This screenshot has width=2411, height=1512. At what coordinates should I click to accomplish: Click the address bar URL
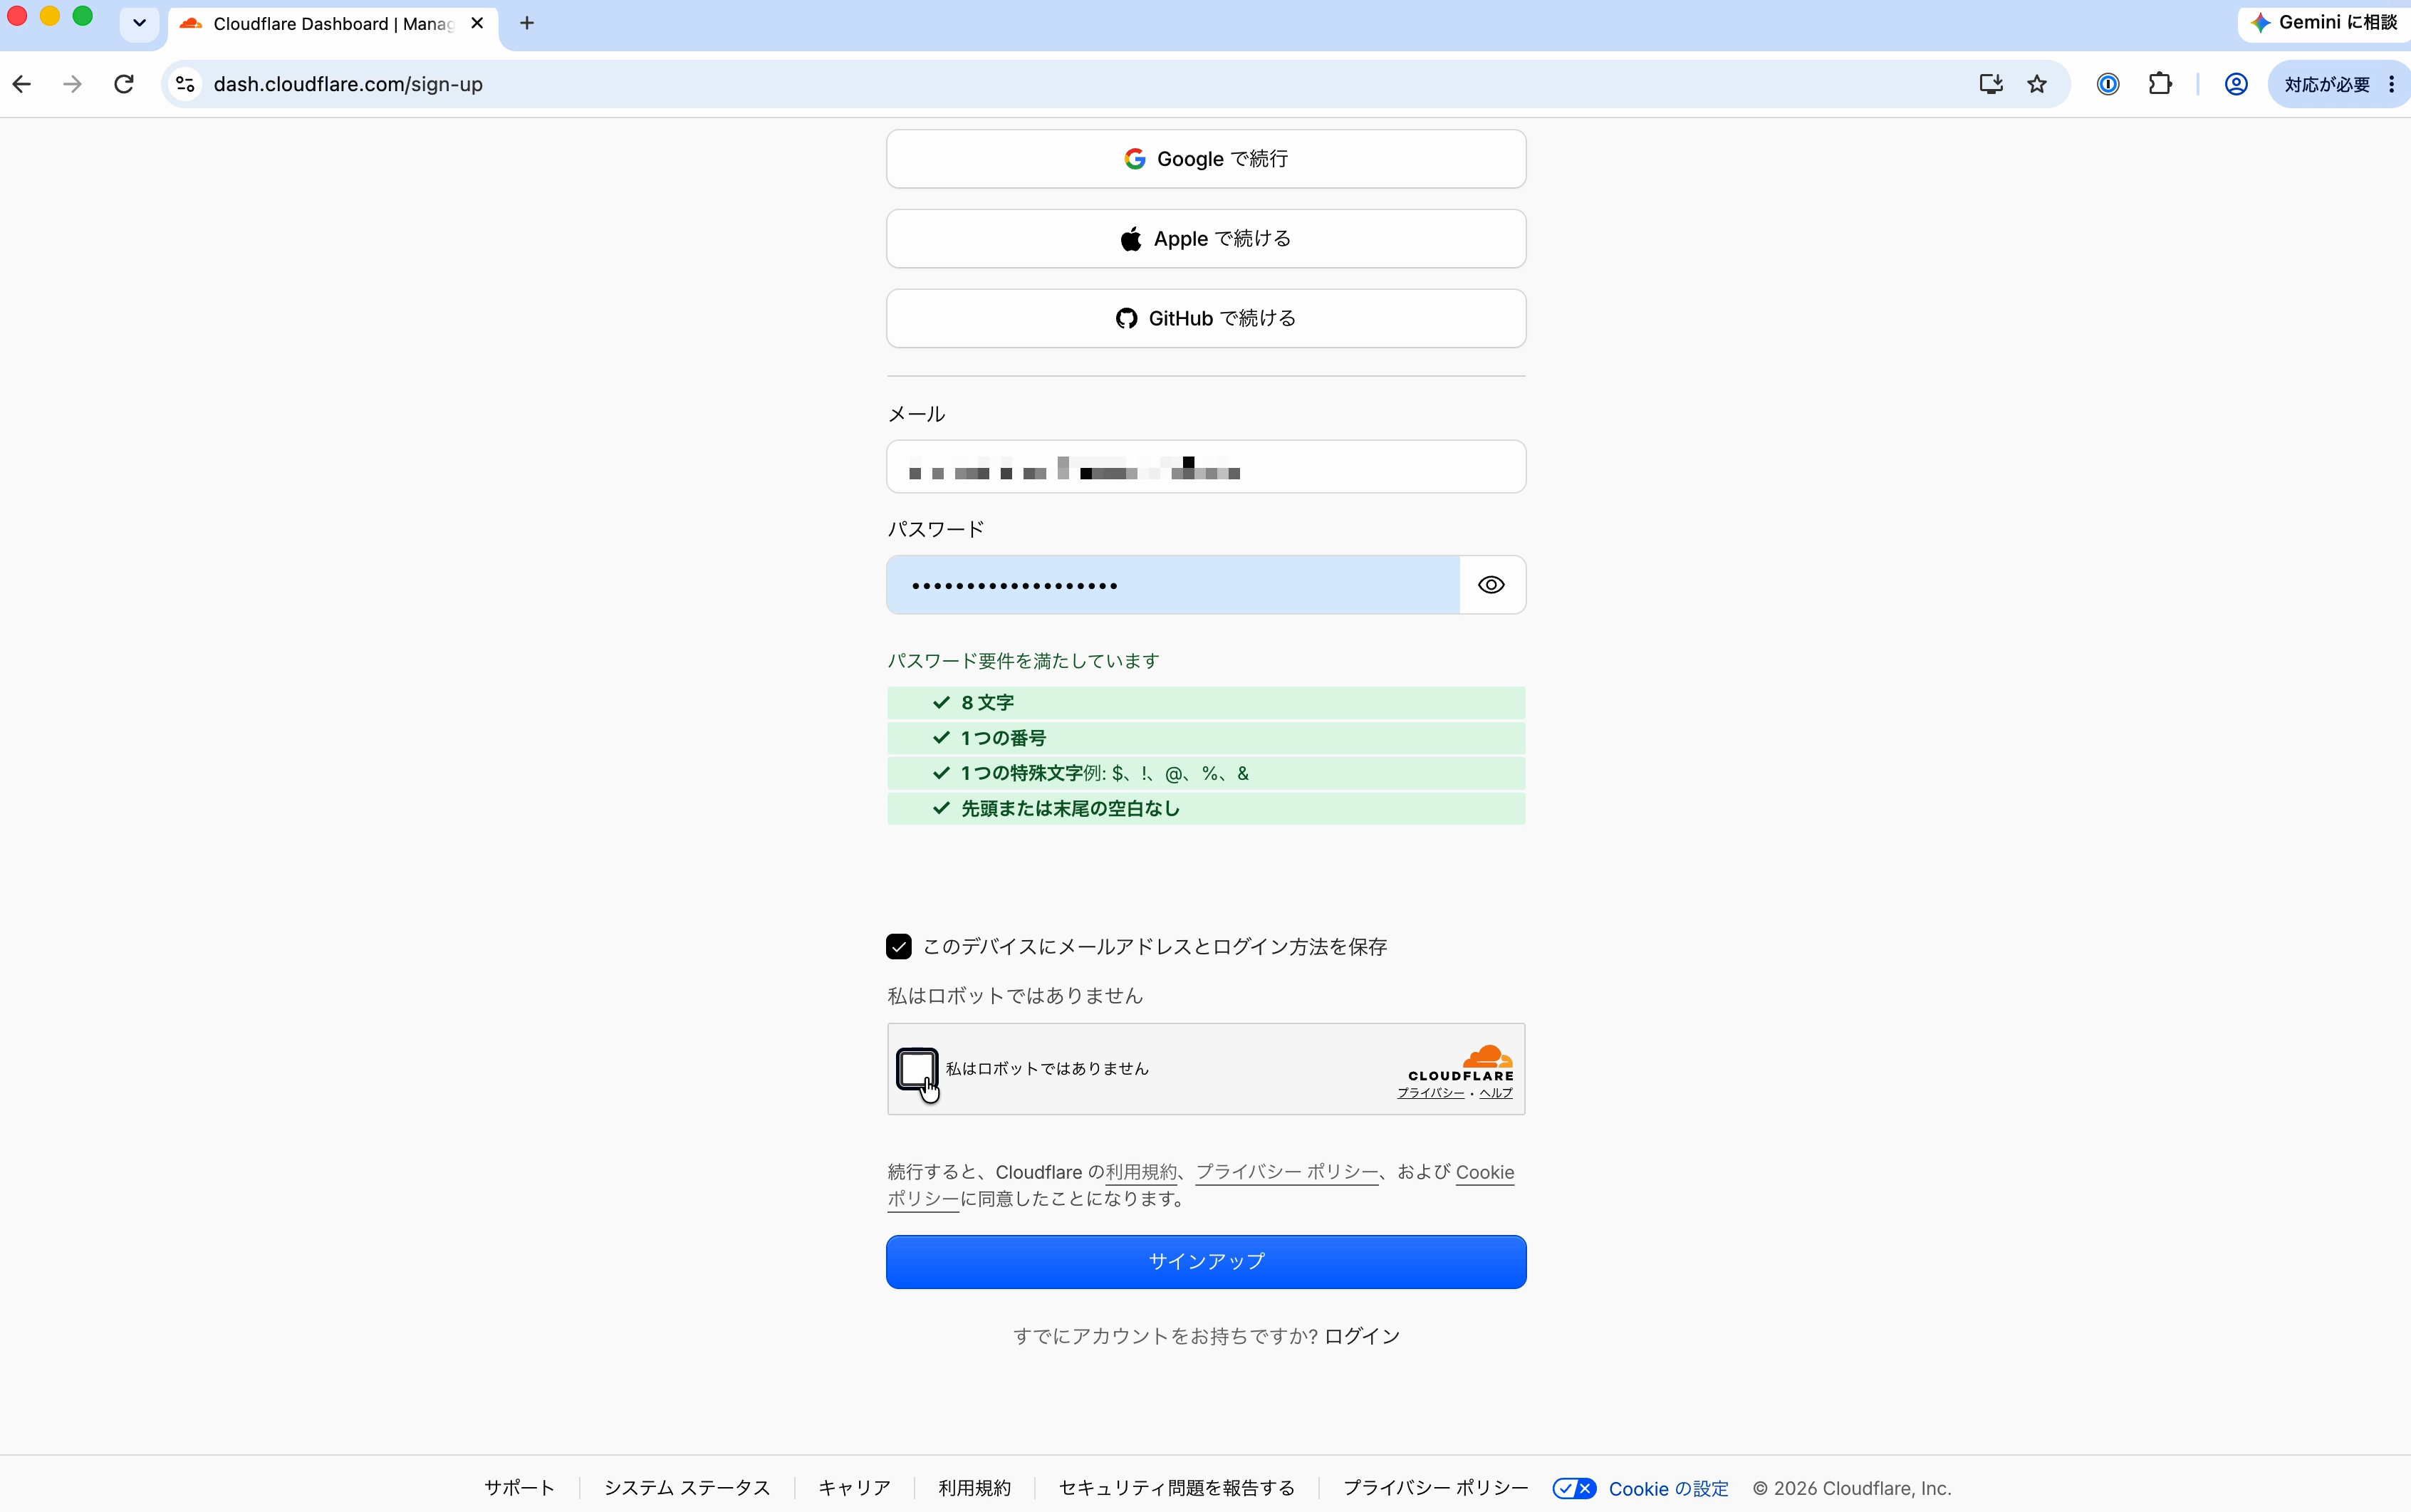tap(348, 84)
